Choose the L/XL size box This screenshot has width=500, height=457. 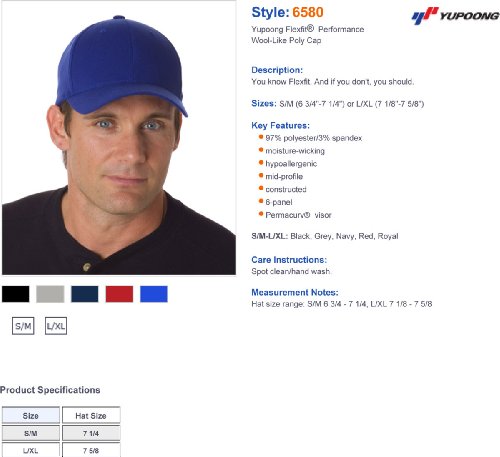pyautogui.click(x=56, y=326)
